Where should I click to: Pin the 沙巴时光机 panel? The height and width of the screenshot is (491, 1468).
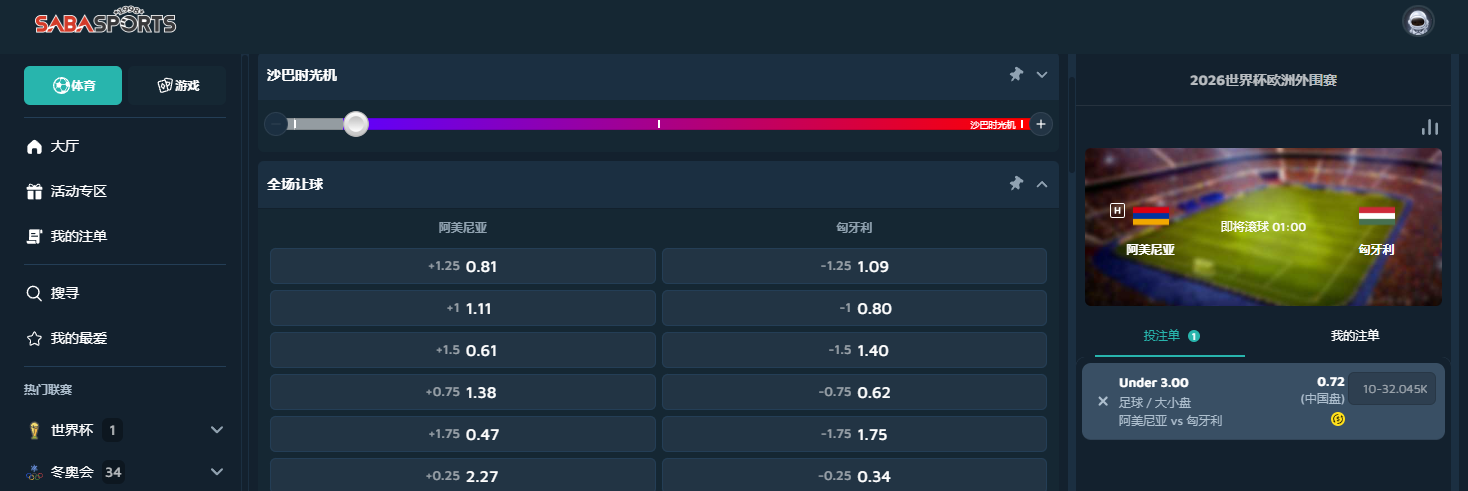click(x=1016, y=74)
